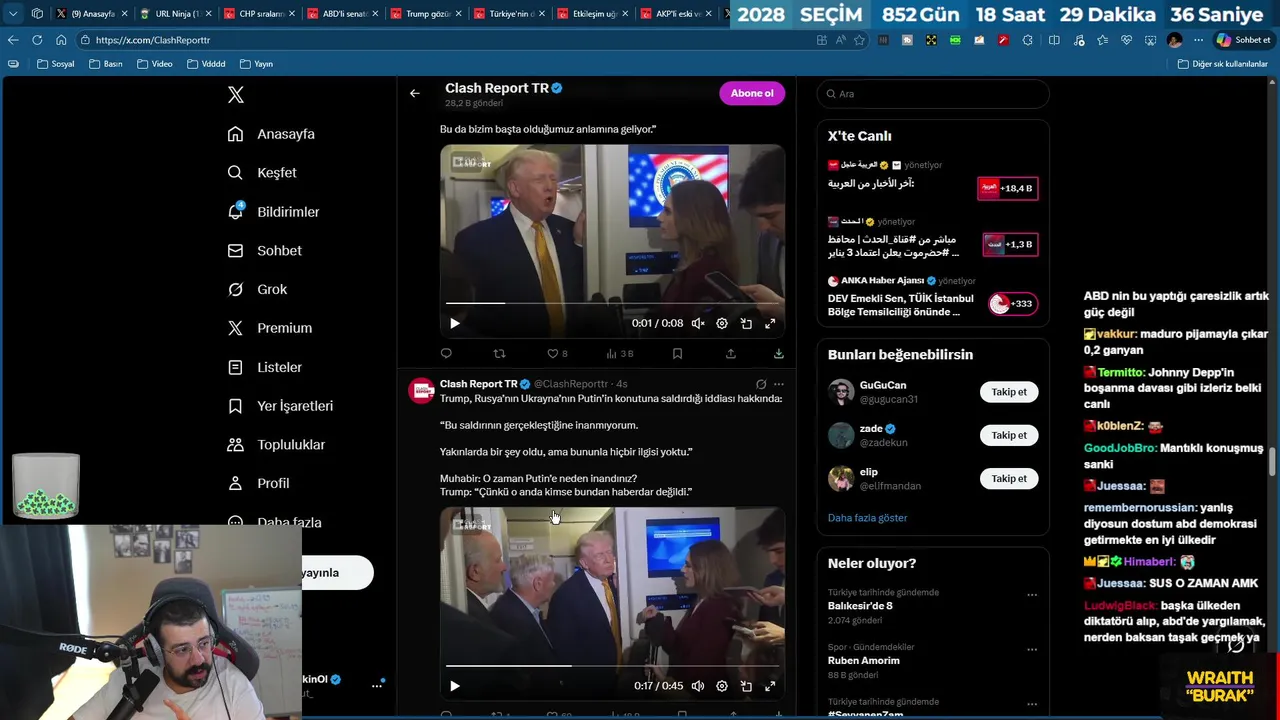Open settings gear on second video
Image resolution: width=1280 pixels, height=720 pixels.
(722, 686)
